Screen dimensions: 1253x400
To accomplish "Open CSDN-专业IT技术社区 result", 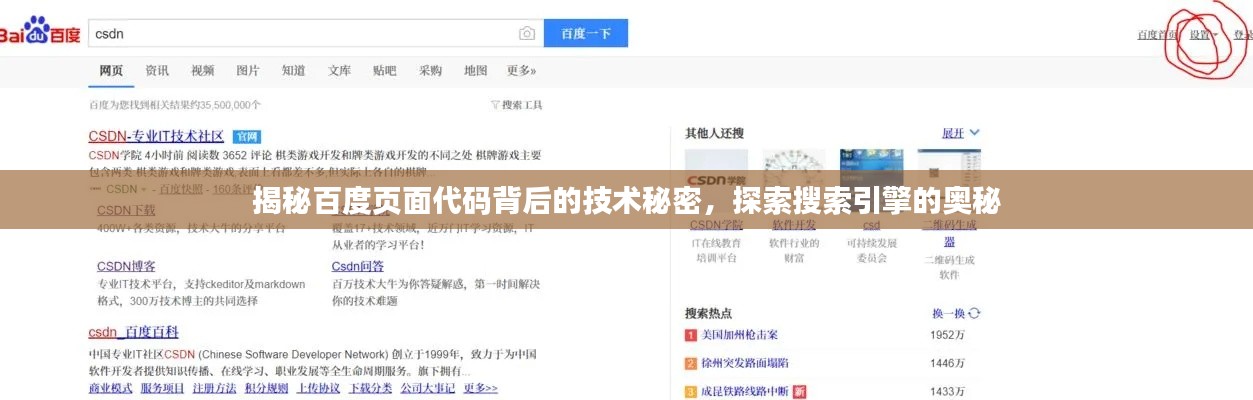I will tap(156, 135).
